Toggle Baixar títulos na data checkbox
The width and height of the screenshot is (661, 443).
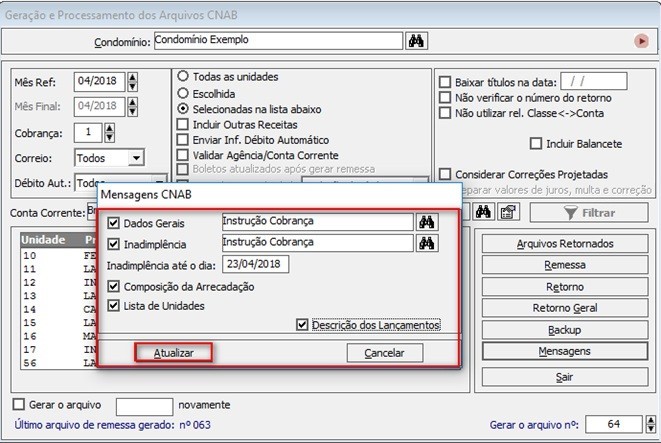click(445, 82)
